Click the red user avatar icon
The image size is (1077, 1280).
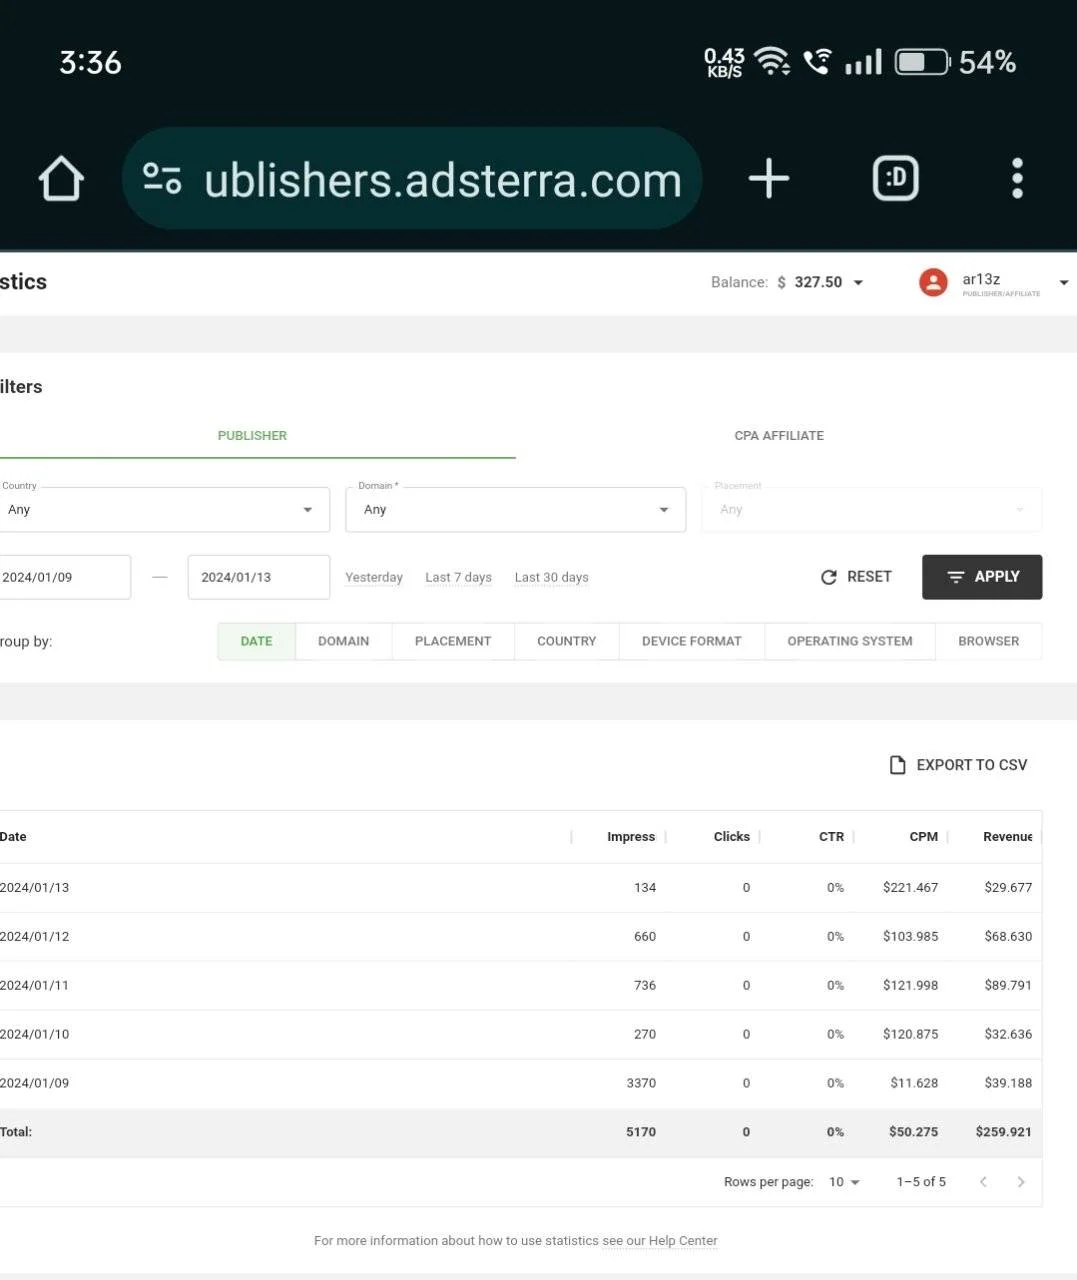coord(933,283)
